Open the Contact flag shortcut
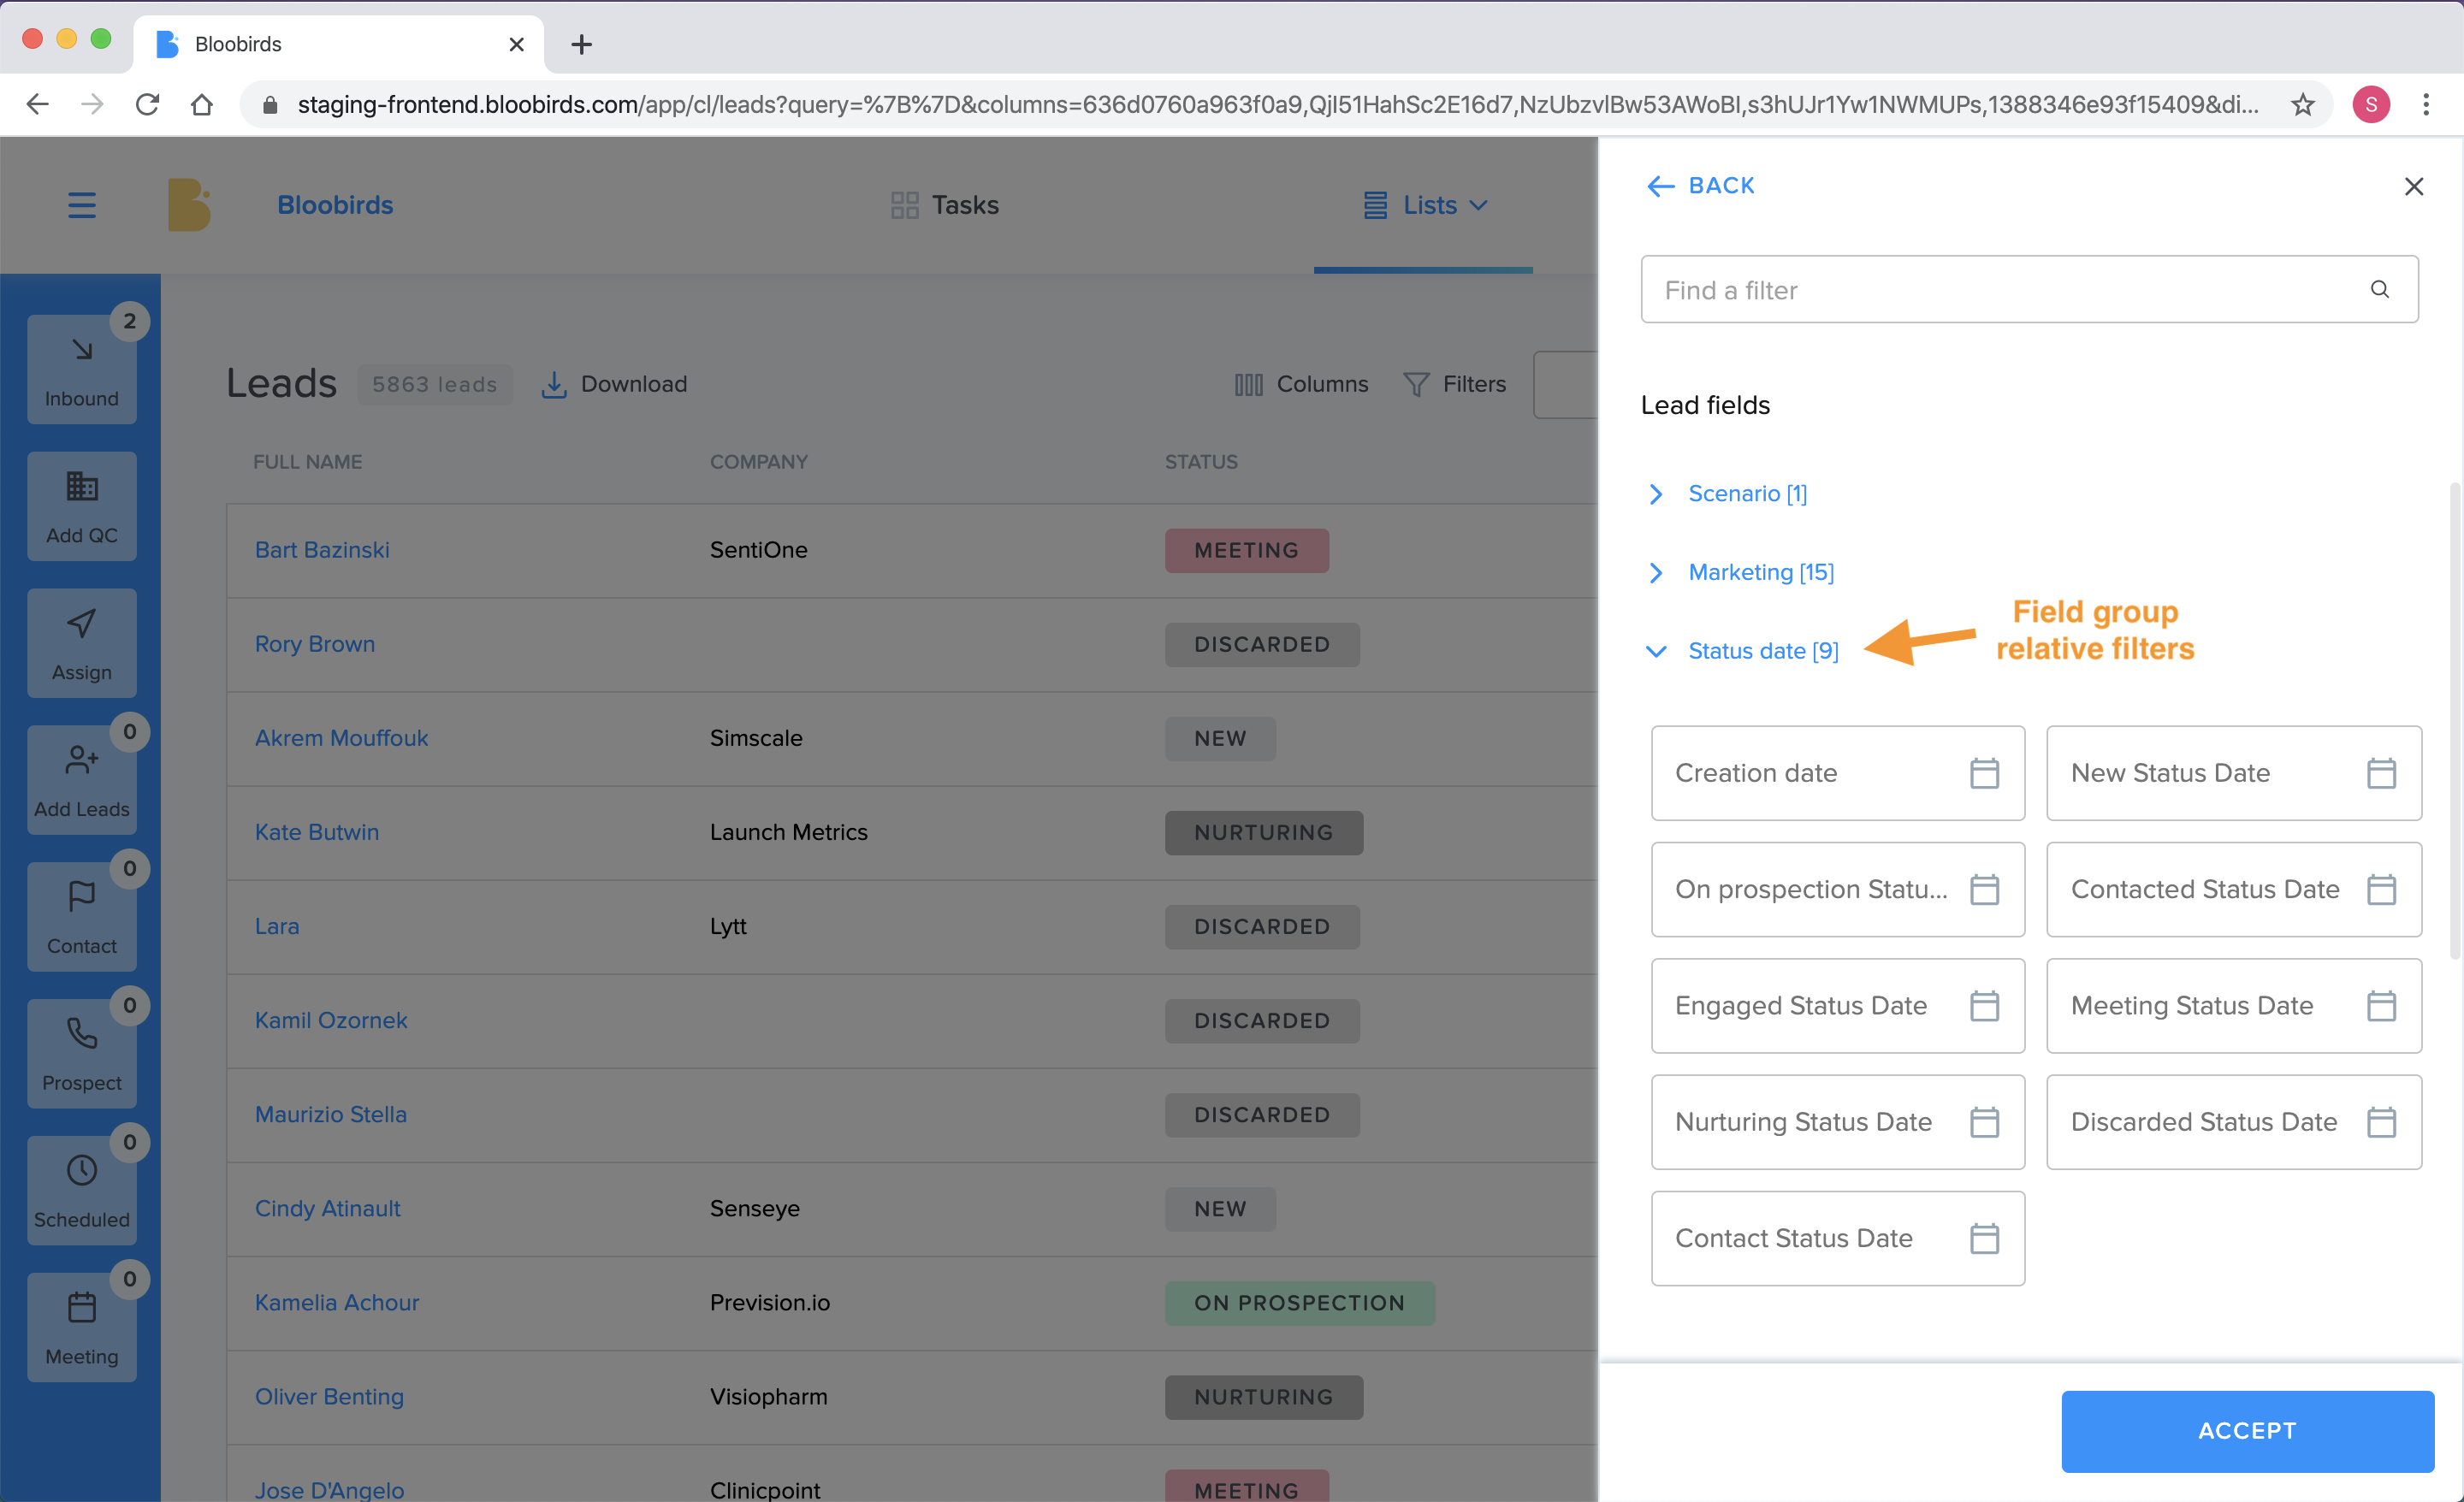Screen dimensions: 2464x1502 (82, 917)
